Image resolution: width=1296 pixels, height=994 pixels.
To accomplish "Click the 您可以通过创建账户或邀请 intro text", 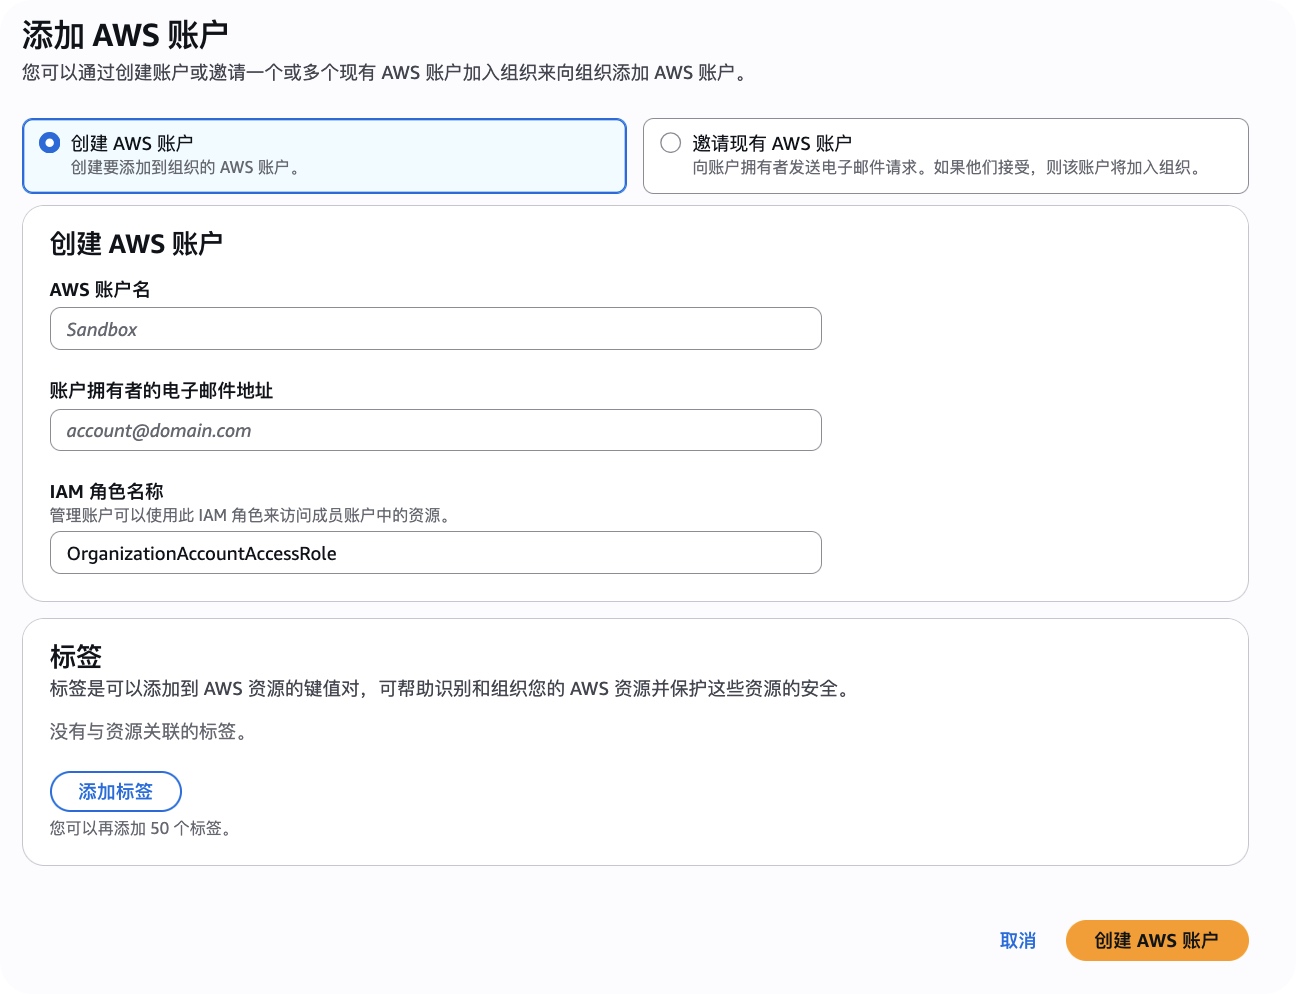I will 385,72.
